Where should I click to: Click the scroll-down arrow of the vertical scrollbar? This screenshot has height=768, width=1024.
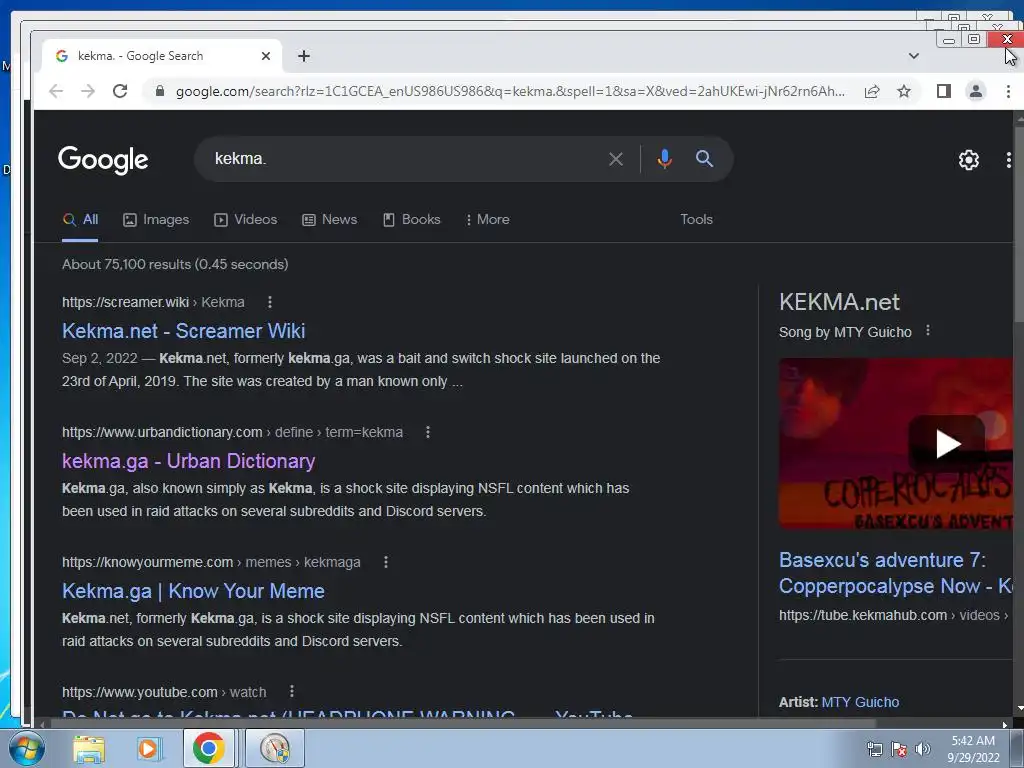(x=1019, y=709)
